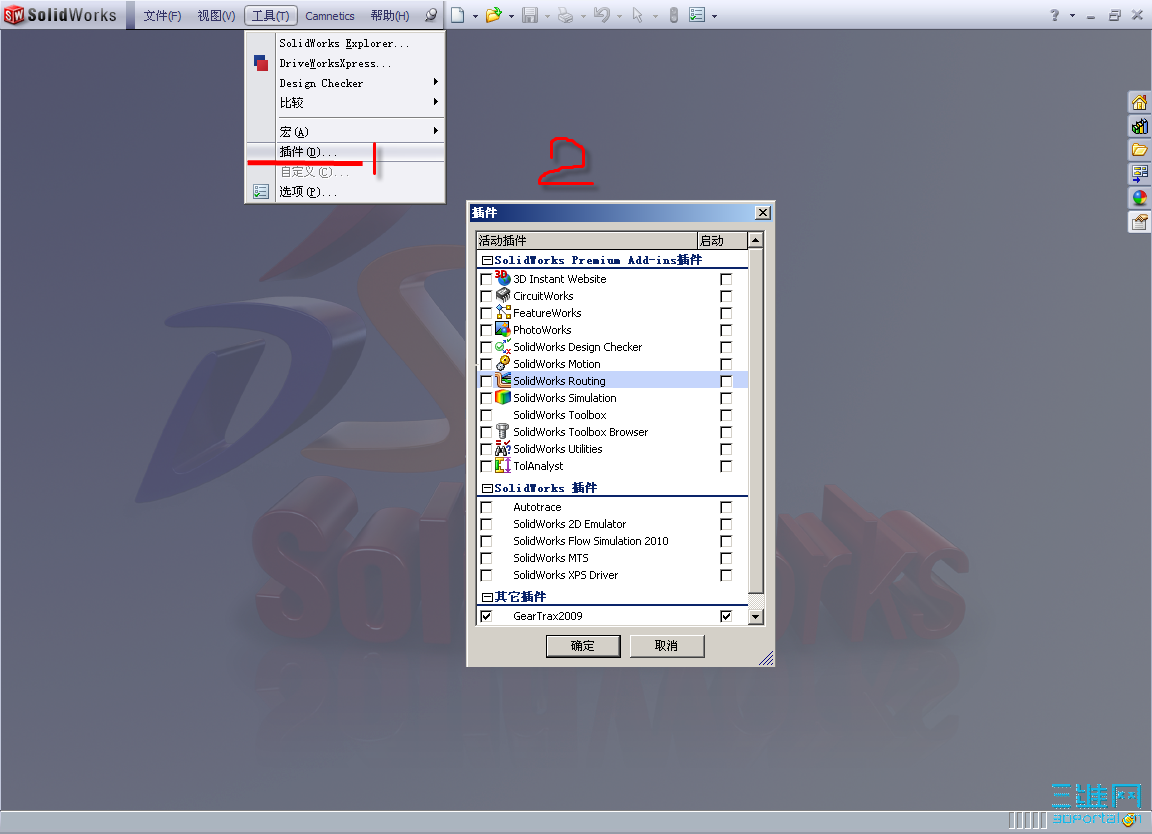This screenshot has height=834, width=1152.
Task: Click the Open folder icon in toolbar
Action: (494, 15)
